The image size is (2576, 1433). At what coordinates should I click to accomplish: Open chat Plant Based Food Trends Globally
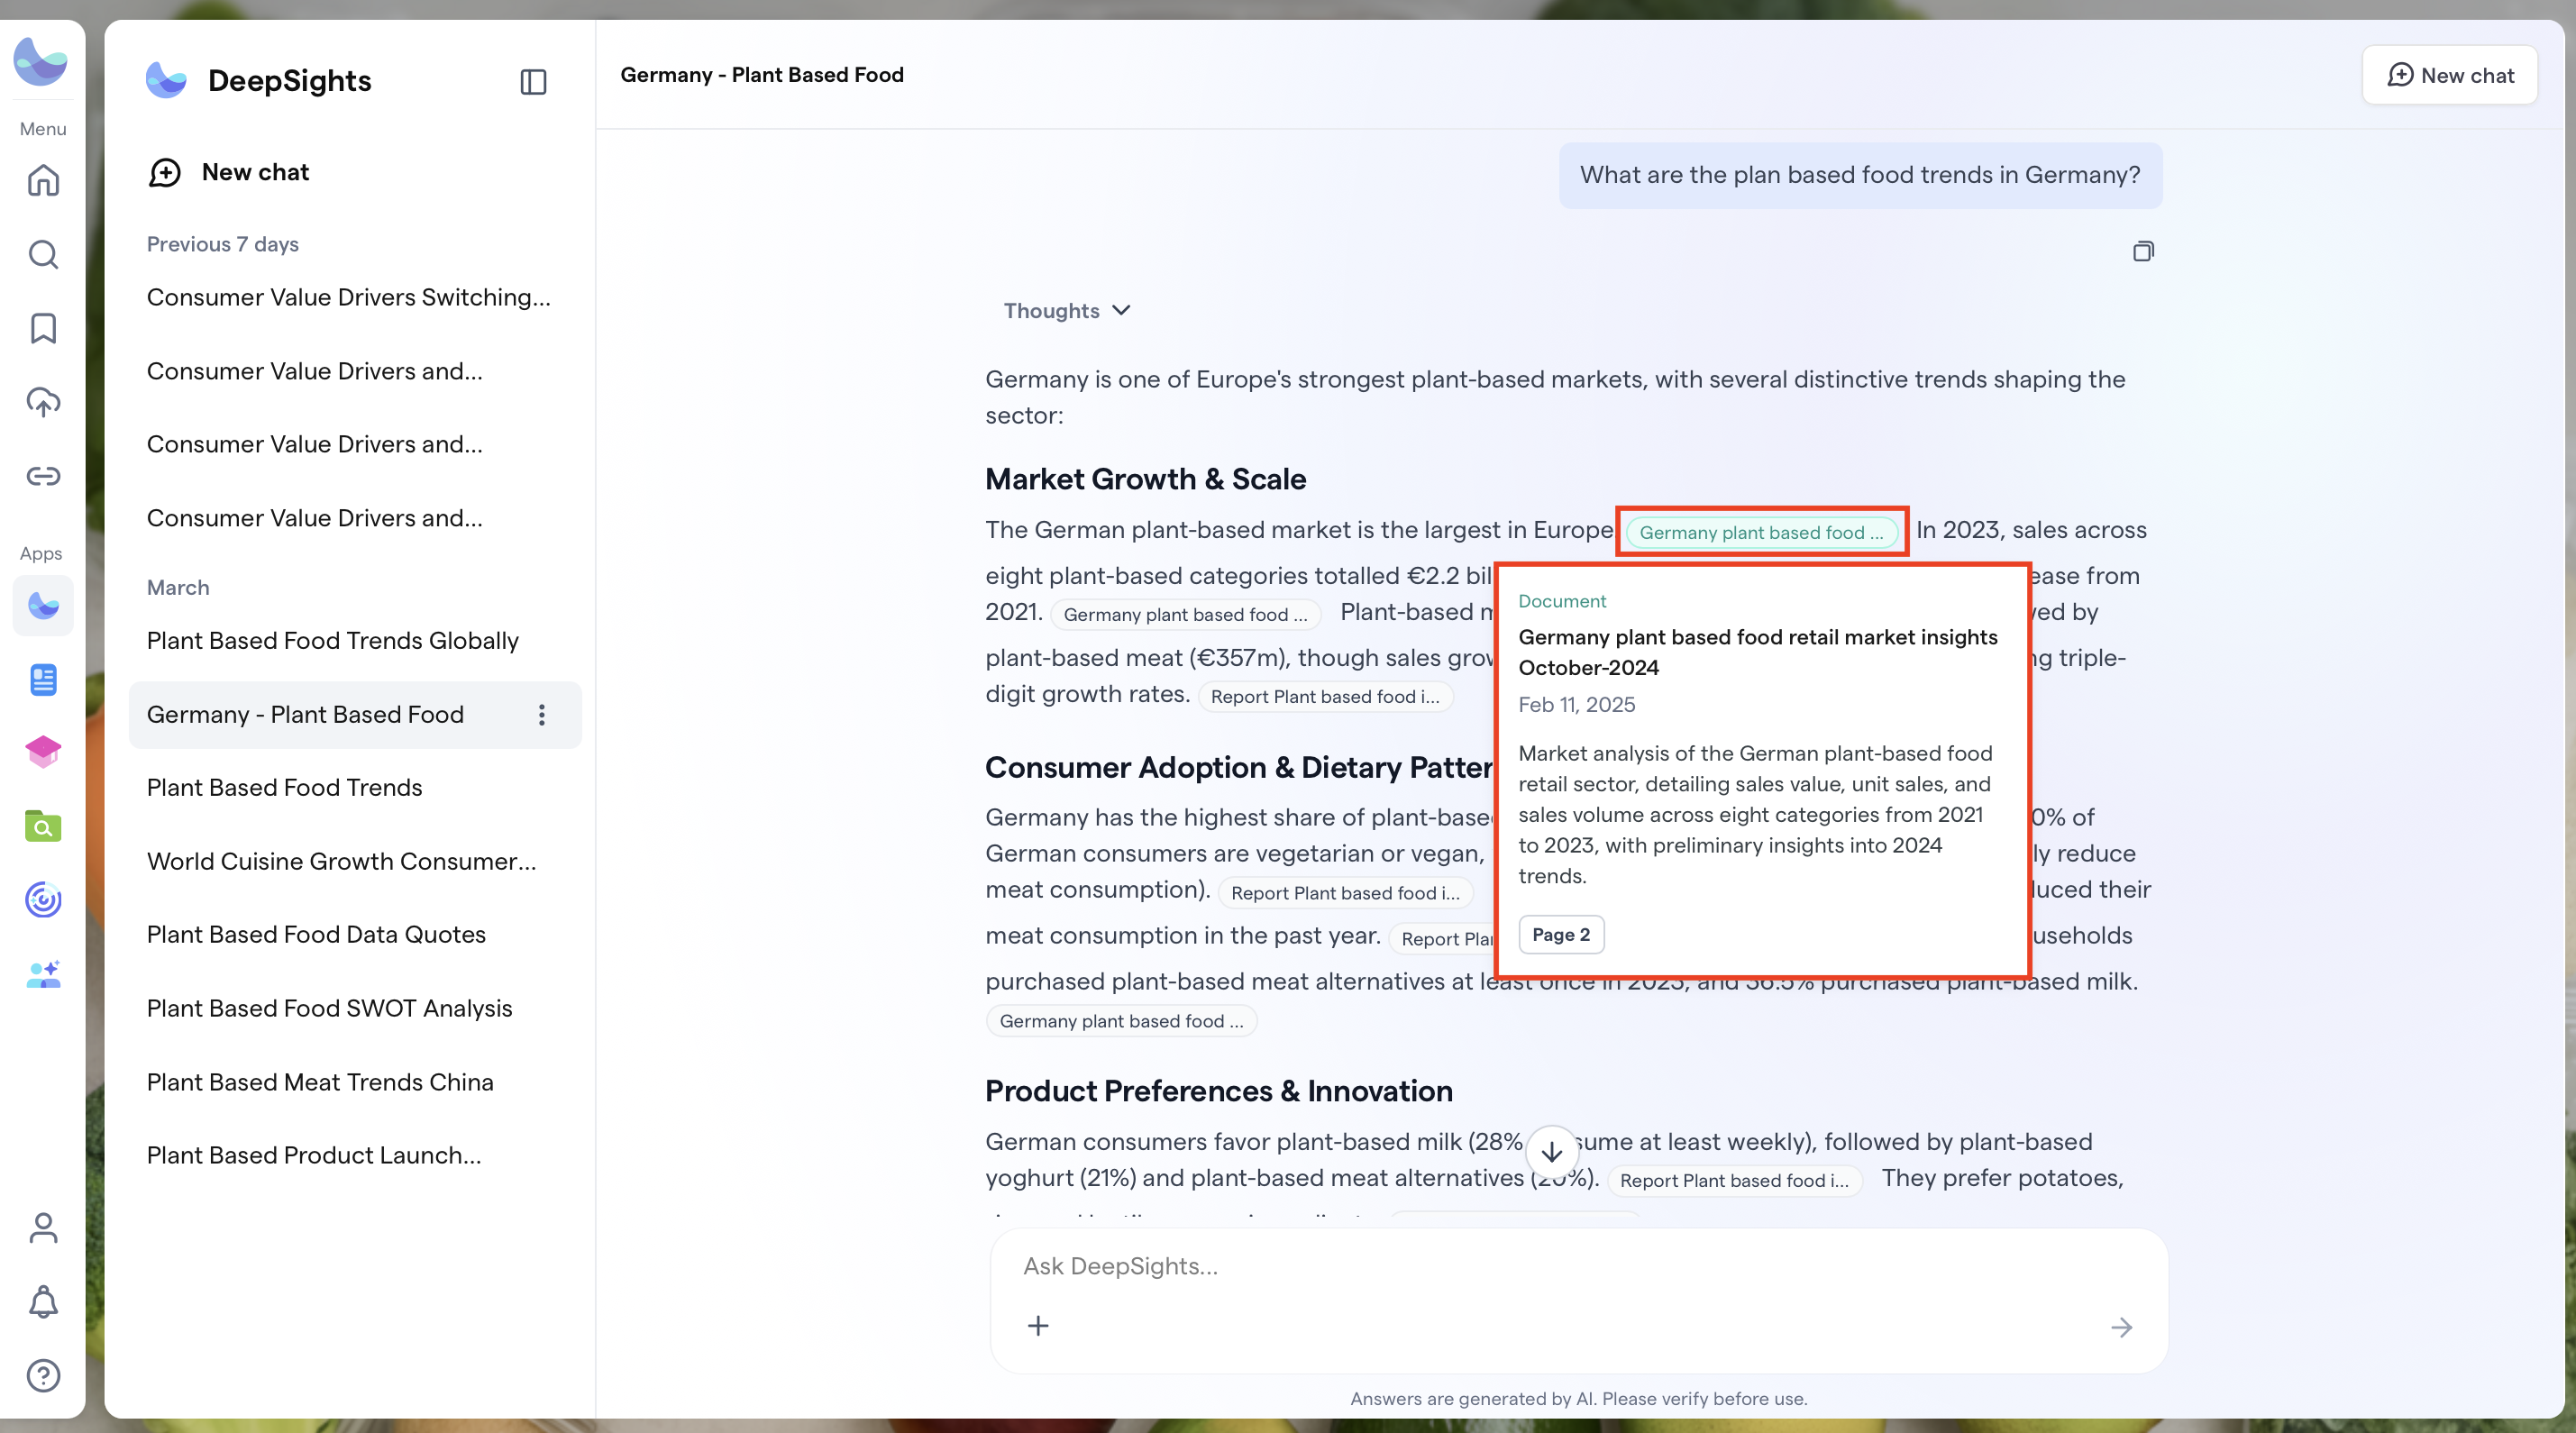[x=355, y=641]
